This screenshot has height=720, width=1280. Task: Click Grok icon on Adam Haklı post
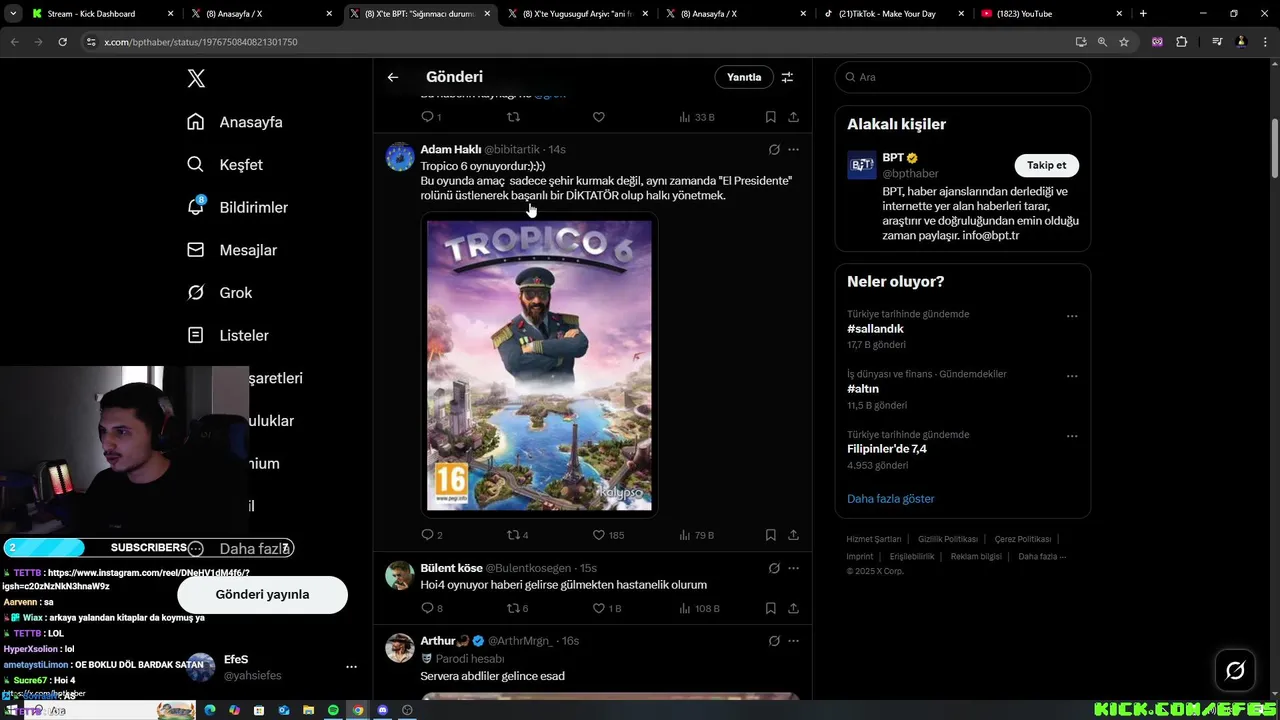tap(773, 149)
